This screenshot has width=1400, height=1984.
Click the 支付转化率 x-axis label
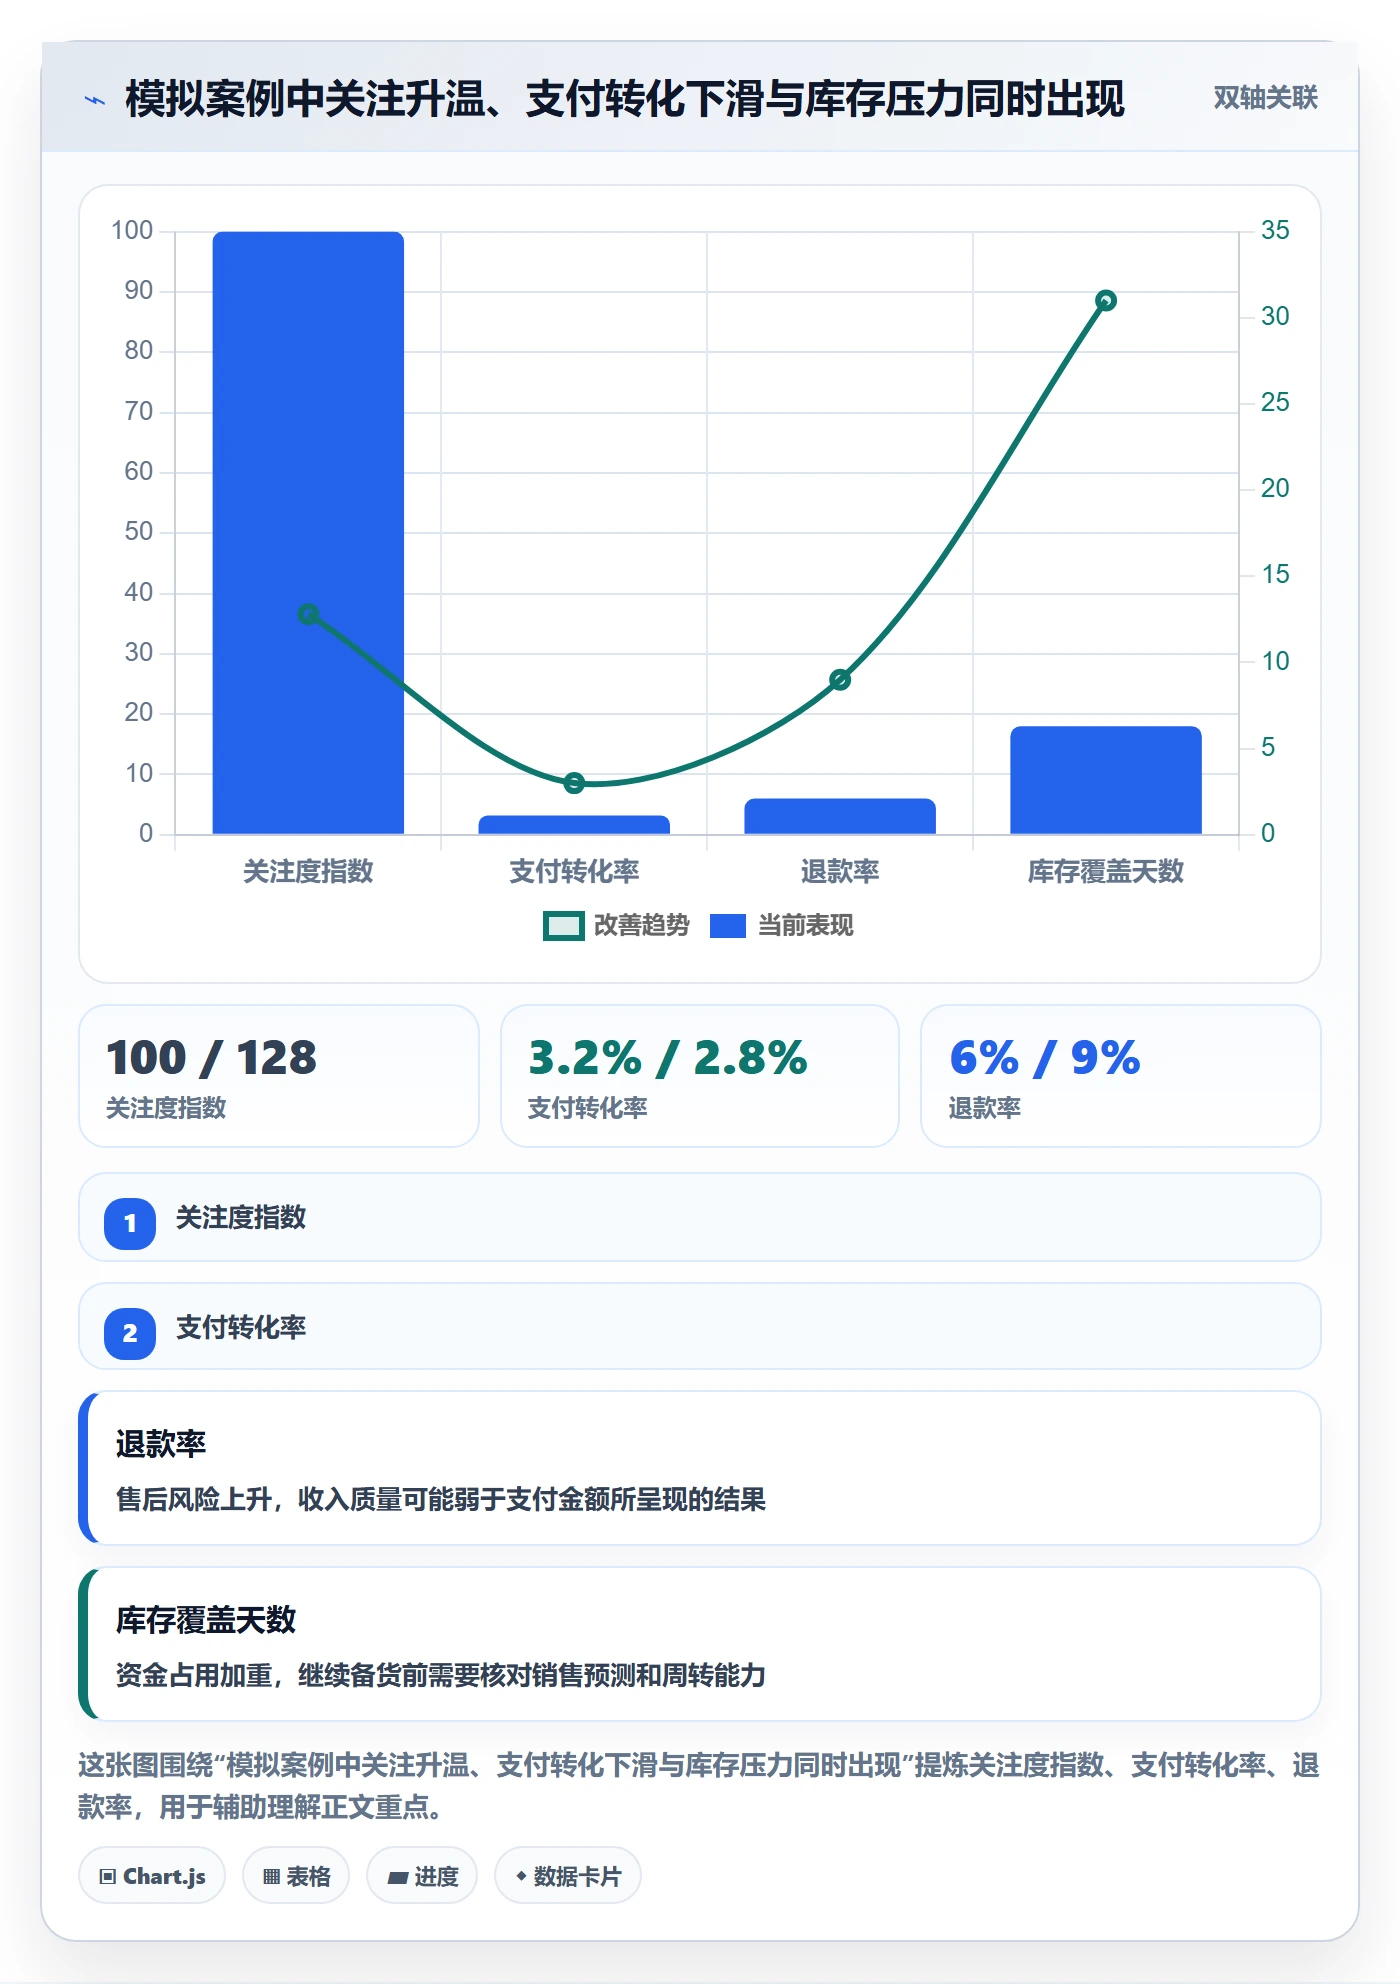pos(574,872)
